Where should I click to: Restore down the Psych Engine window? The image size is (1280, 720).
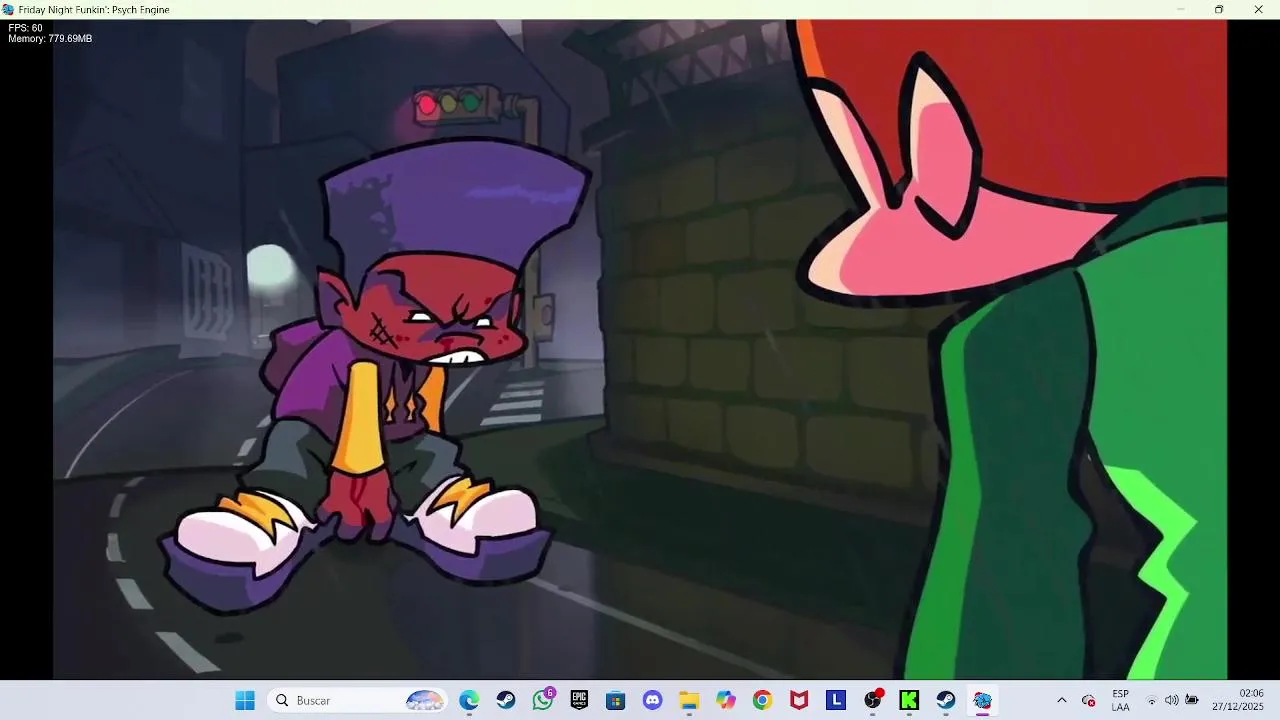point(1219,9)
